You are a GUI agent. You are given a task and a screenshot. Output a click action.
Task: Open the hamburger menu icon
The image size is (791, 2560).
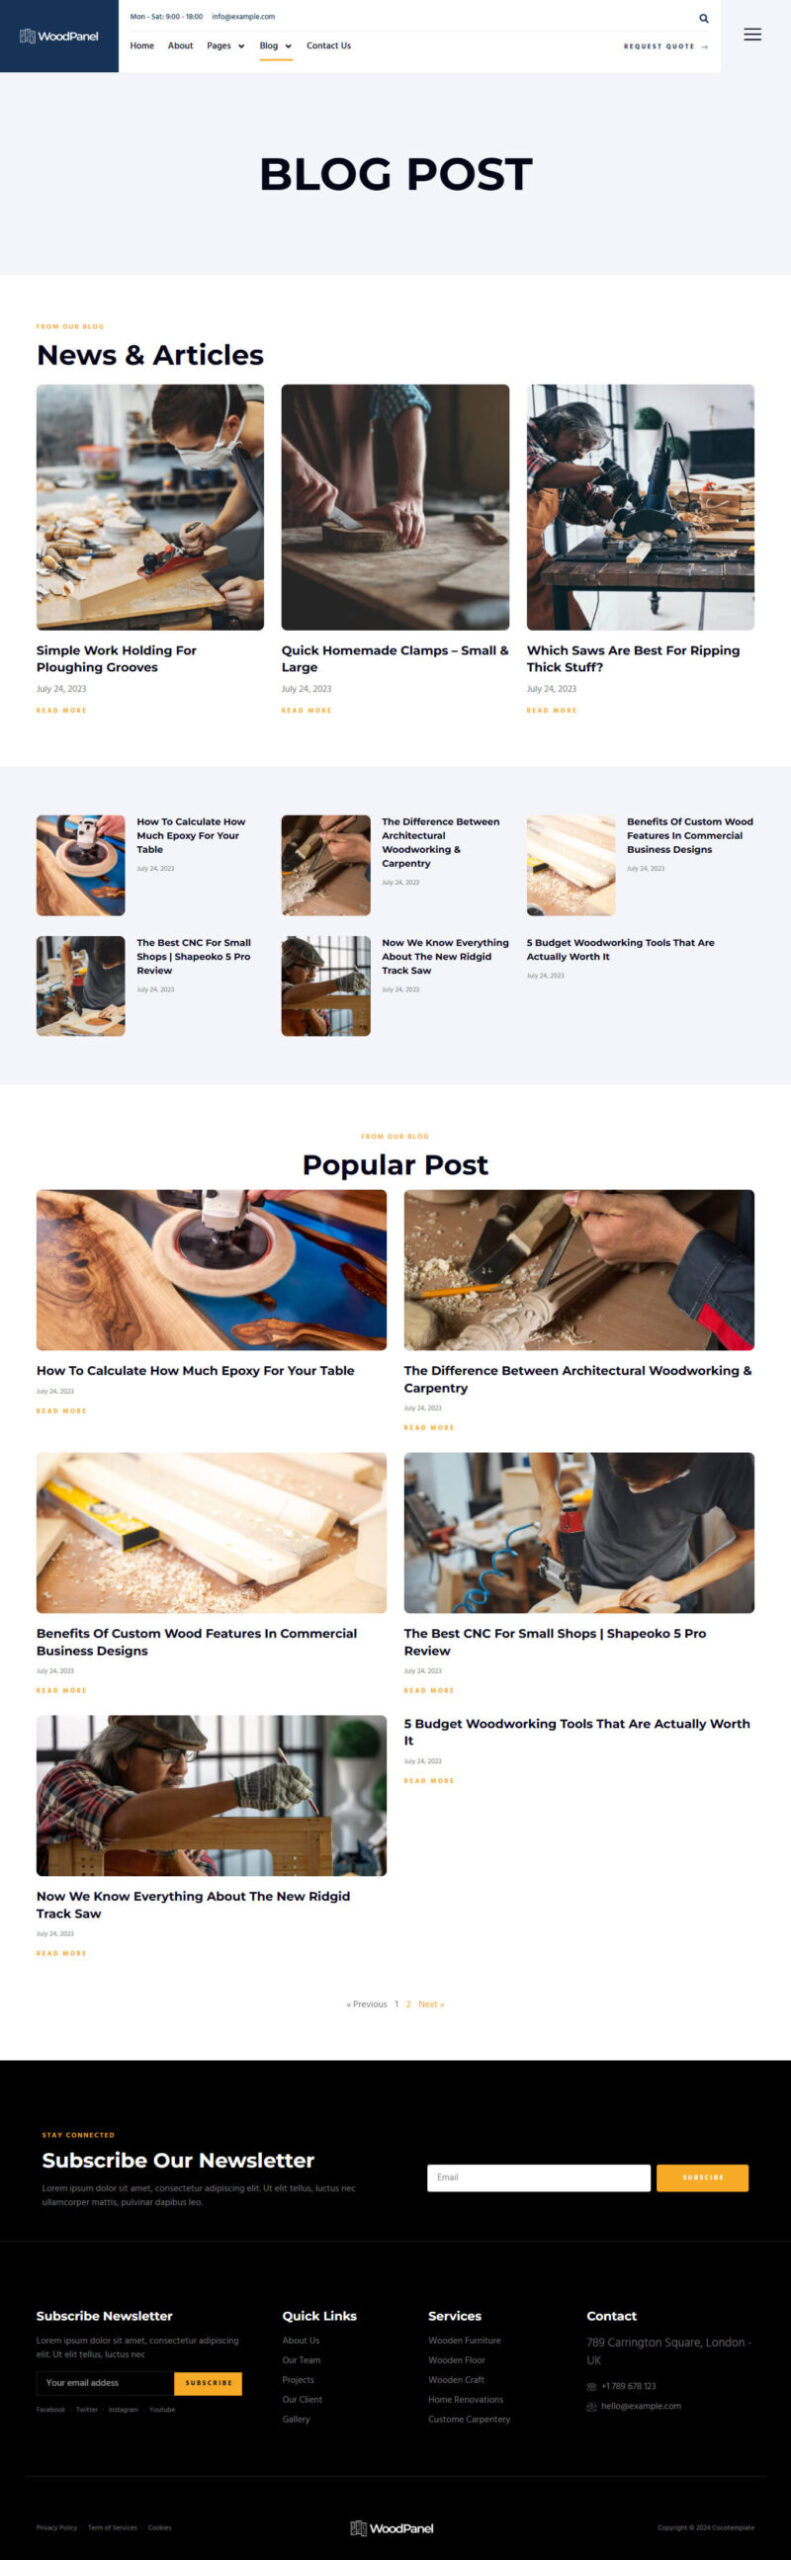click(752, 35)
